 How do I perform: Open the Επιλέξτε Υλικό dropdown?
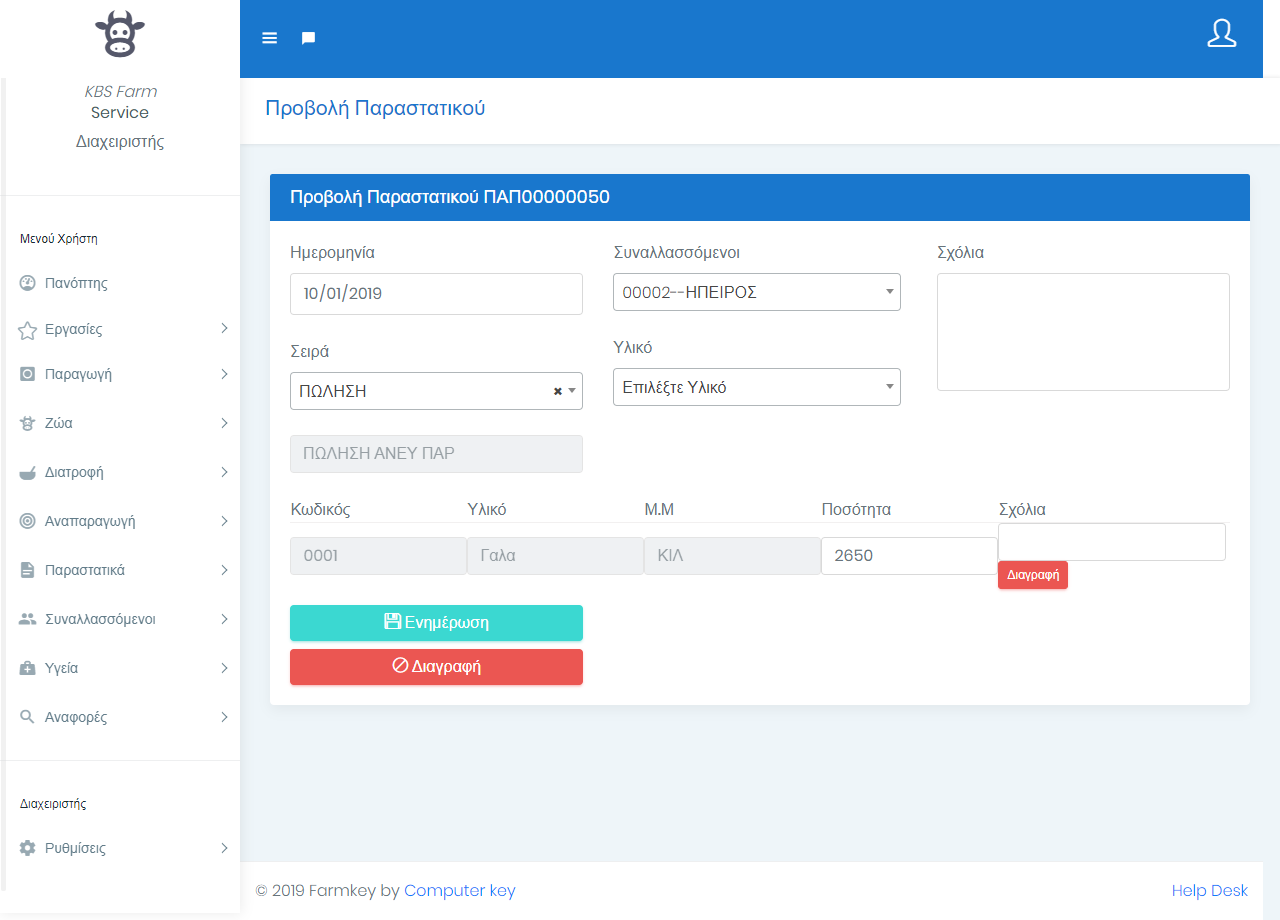coord(756,387)
